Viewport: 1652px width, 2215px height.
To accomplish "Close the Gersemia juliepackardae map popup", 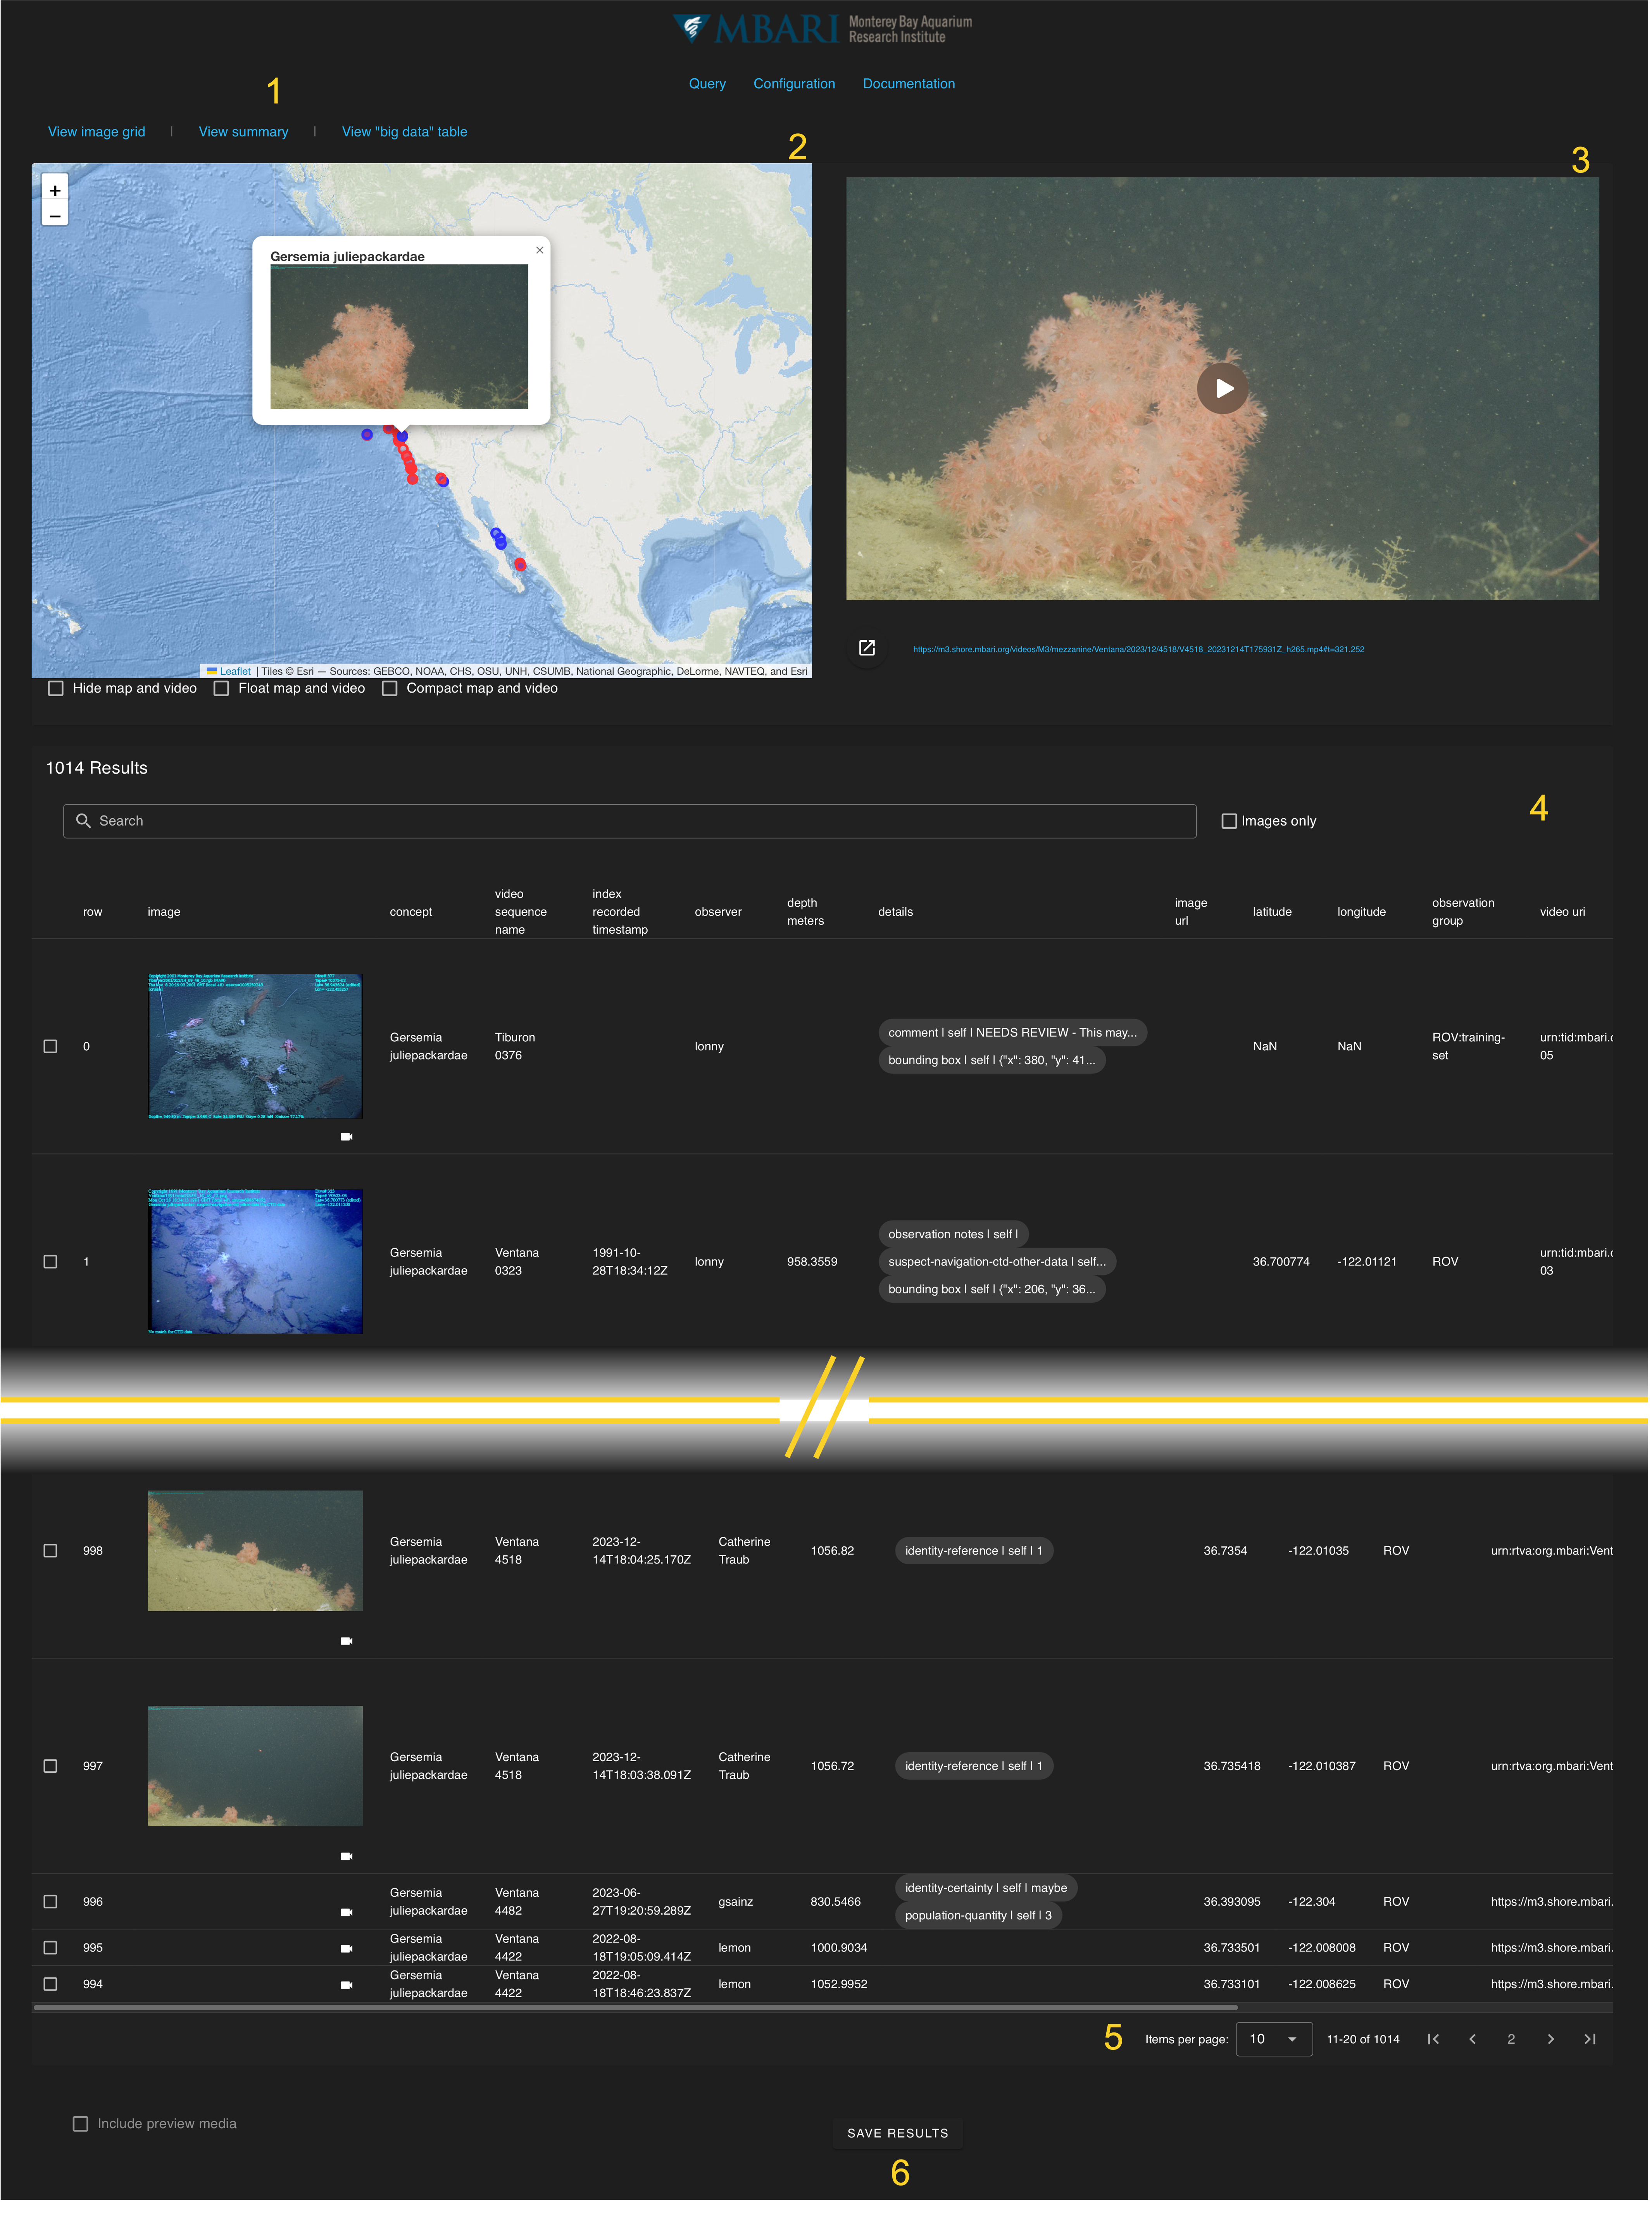I will [540, 250].
